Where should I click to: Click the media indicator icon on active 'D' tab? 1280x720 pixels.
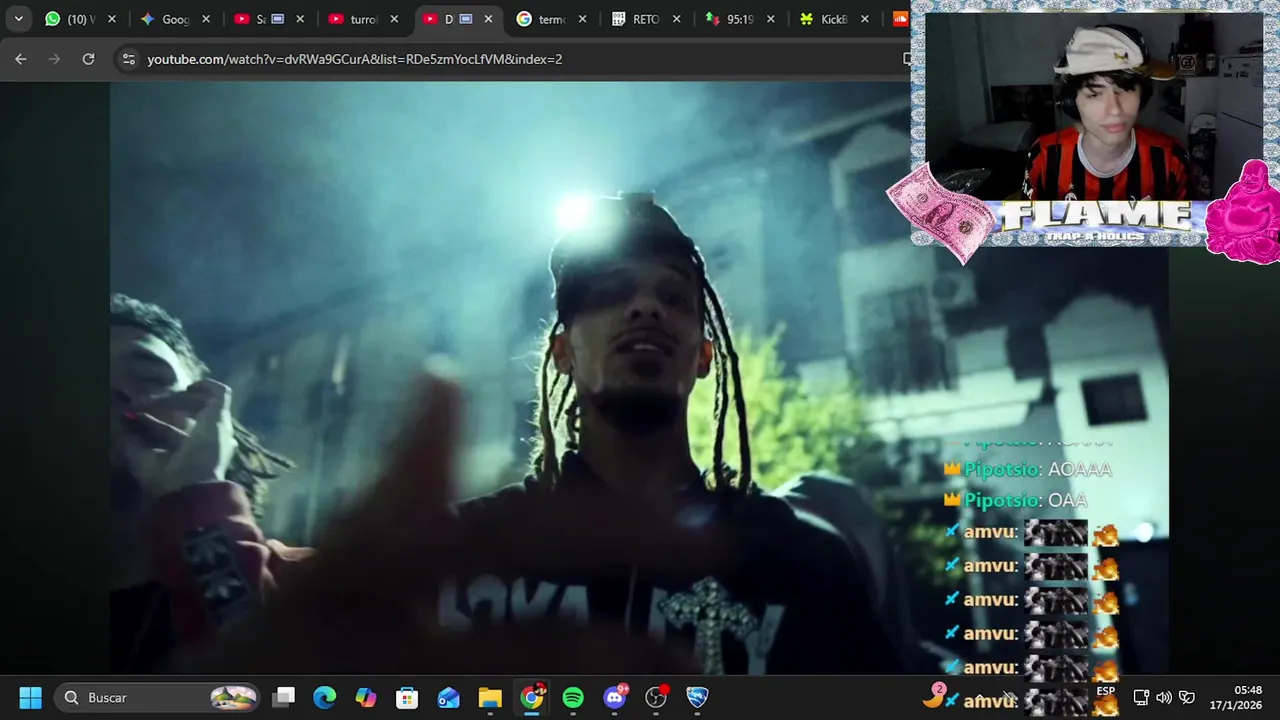(x=466, y=19)
